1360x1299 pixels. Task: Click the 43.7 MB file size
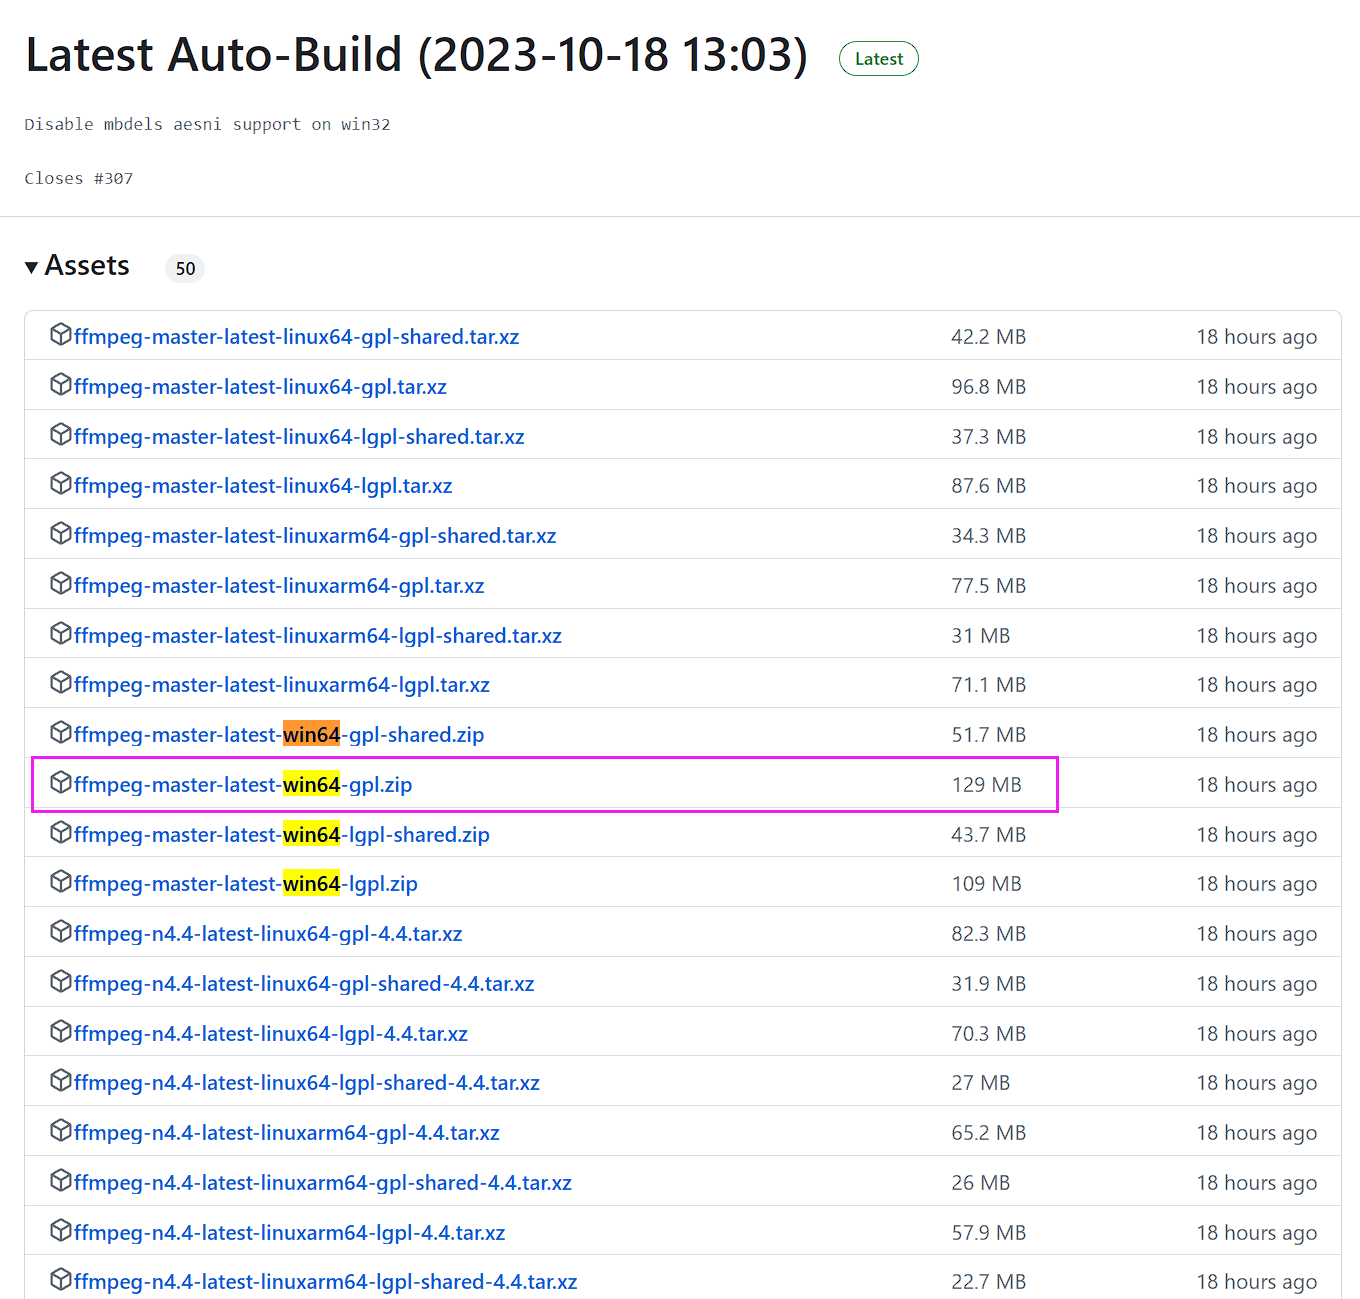[x=989, y=835]
